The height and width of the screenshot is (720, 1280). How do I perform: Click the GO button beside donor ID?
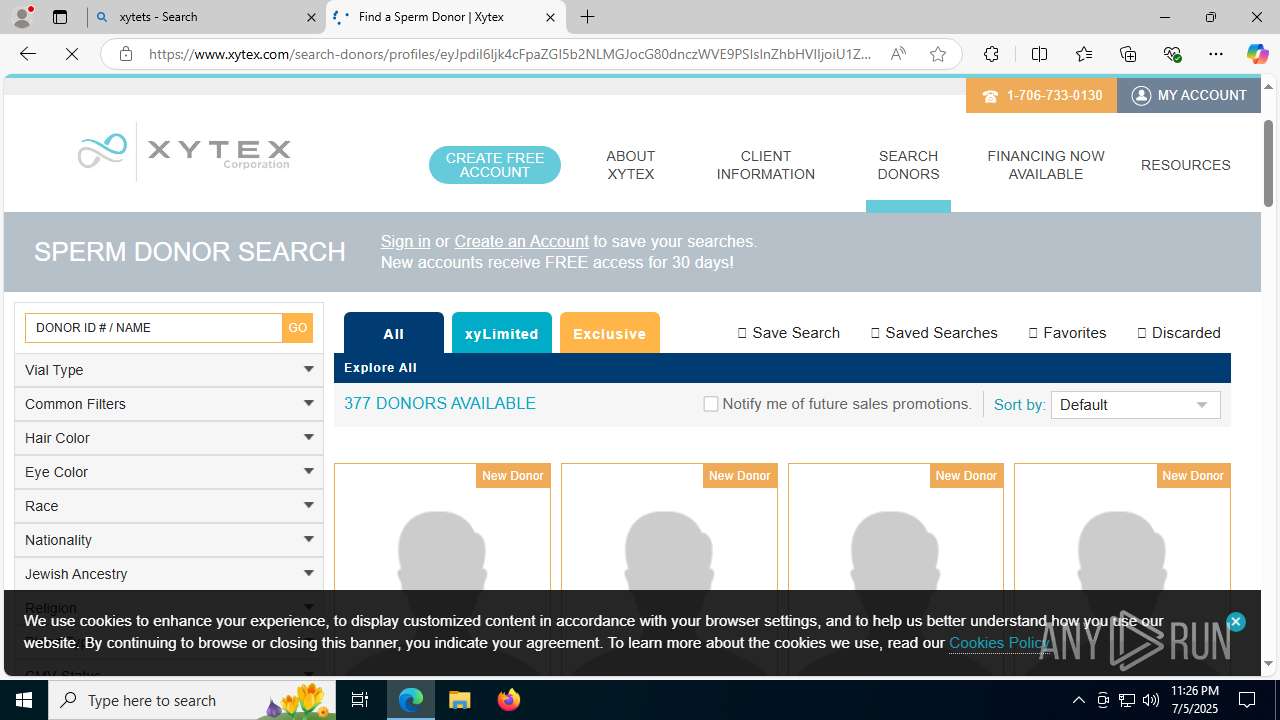click(x=298, y=328)
